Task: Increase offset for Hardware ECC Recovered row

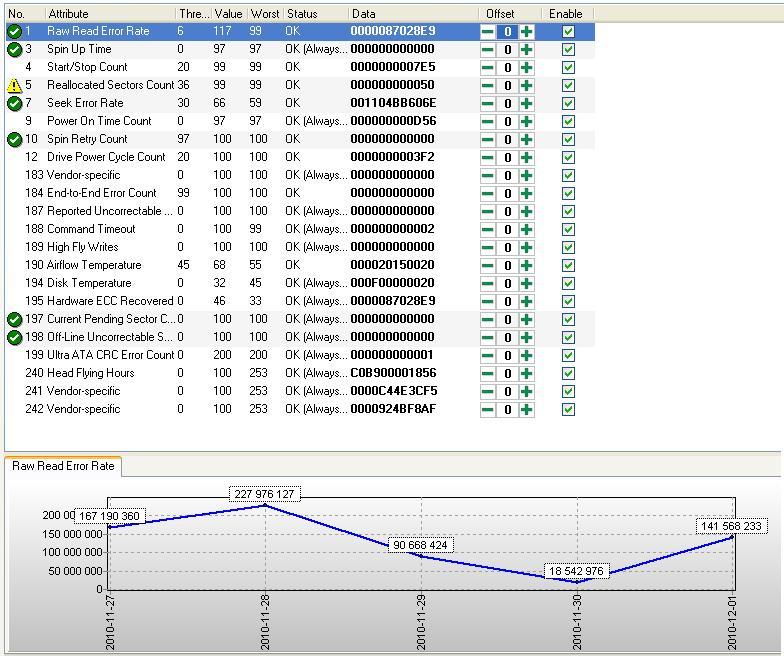Action: (x=526, y=302)
